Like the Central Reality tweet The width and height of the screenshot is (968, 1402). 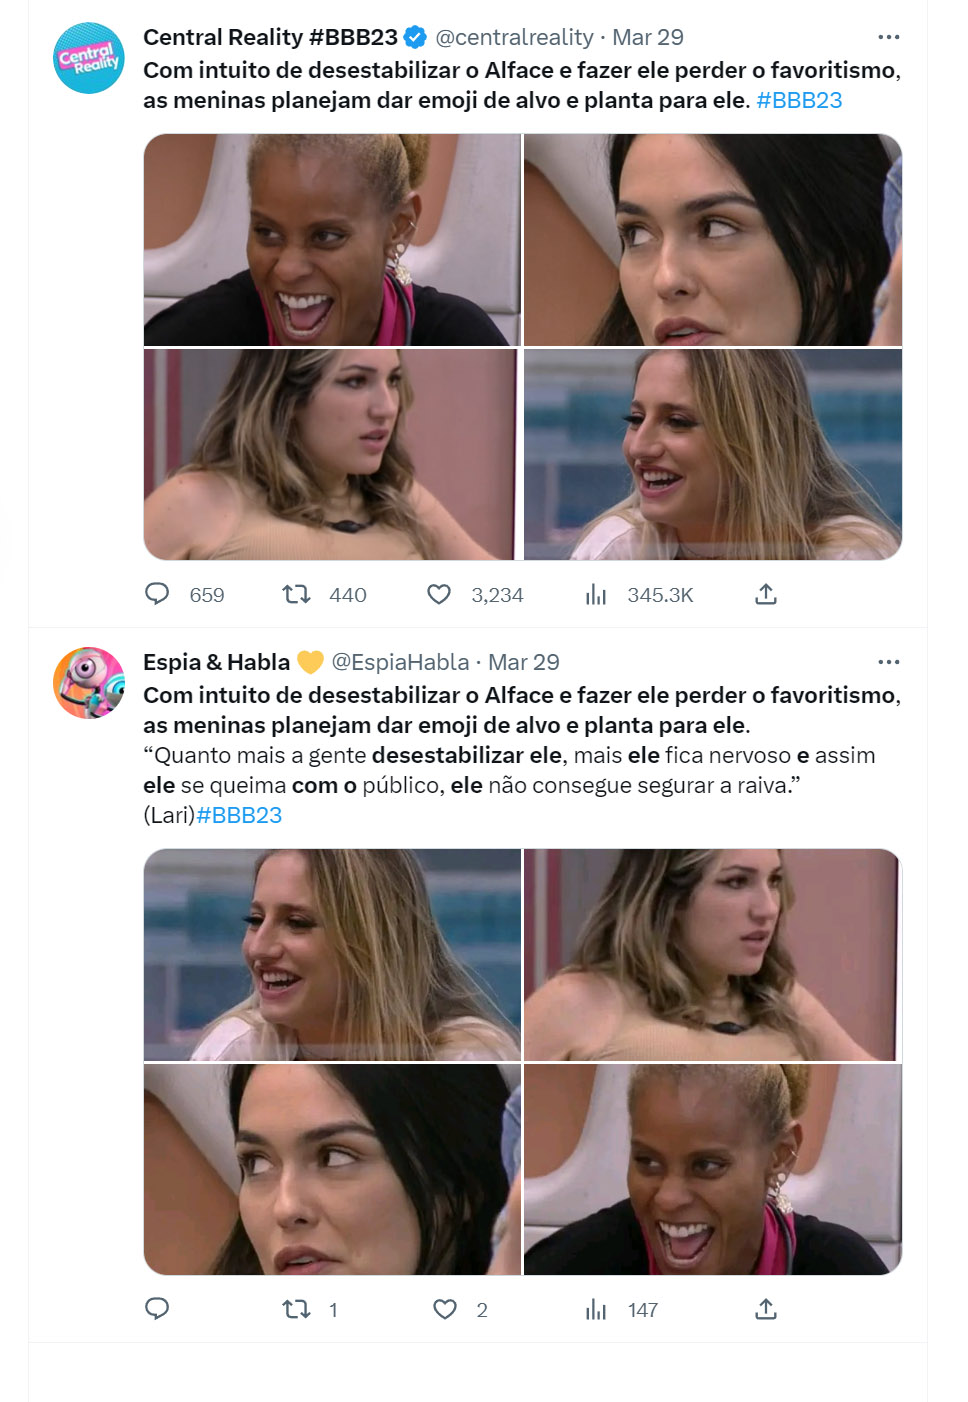(x=439, y=595)
